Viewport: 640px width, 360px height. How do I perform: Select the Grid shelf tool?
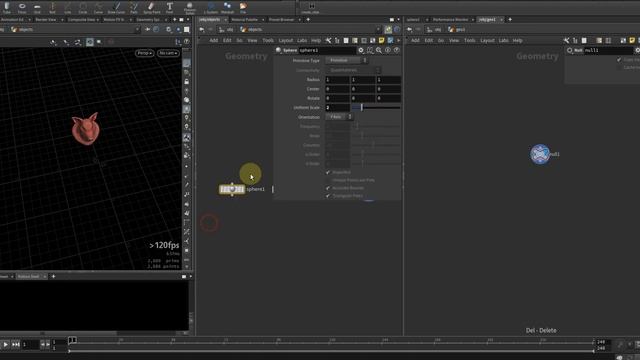click(37, 8)
